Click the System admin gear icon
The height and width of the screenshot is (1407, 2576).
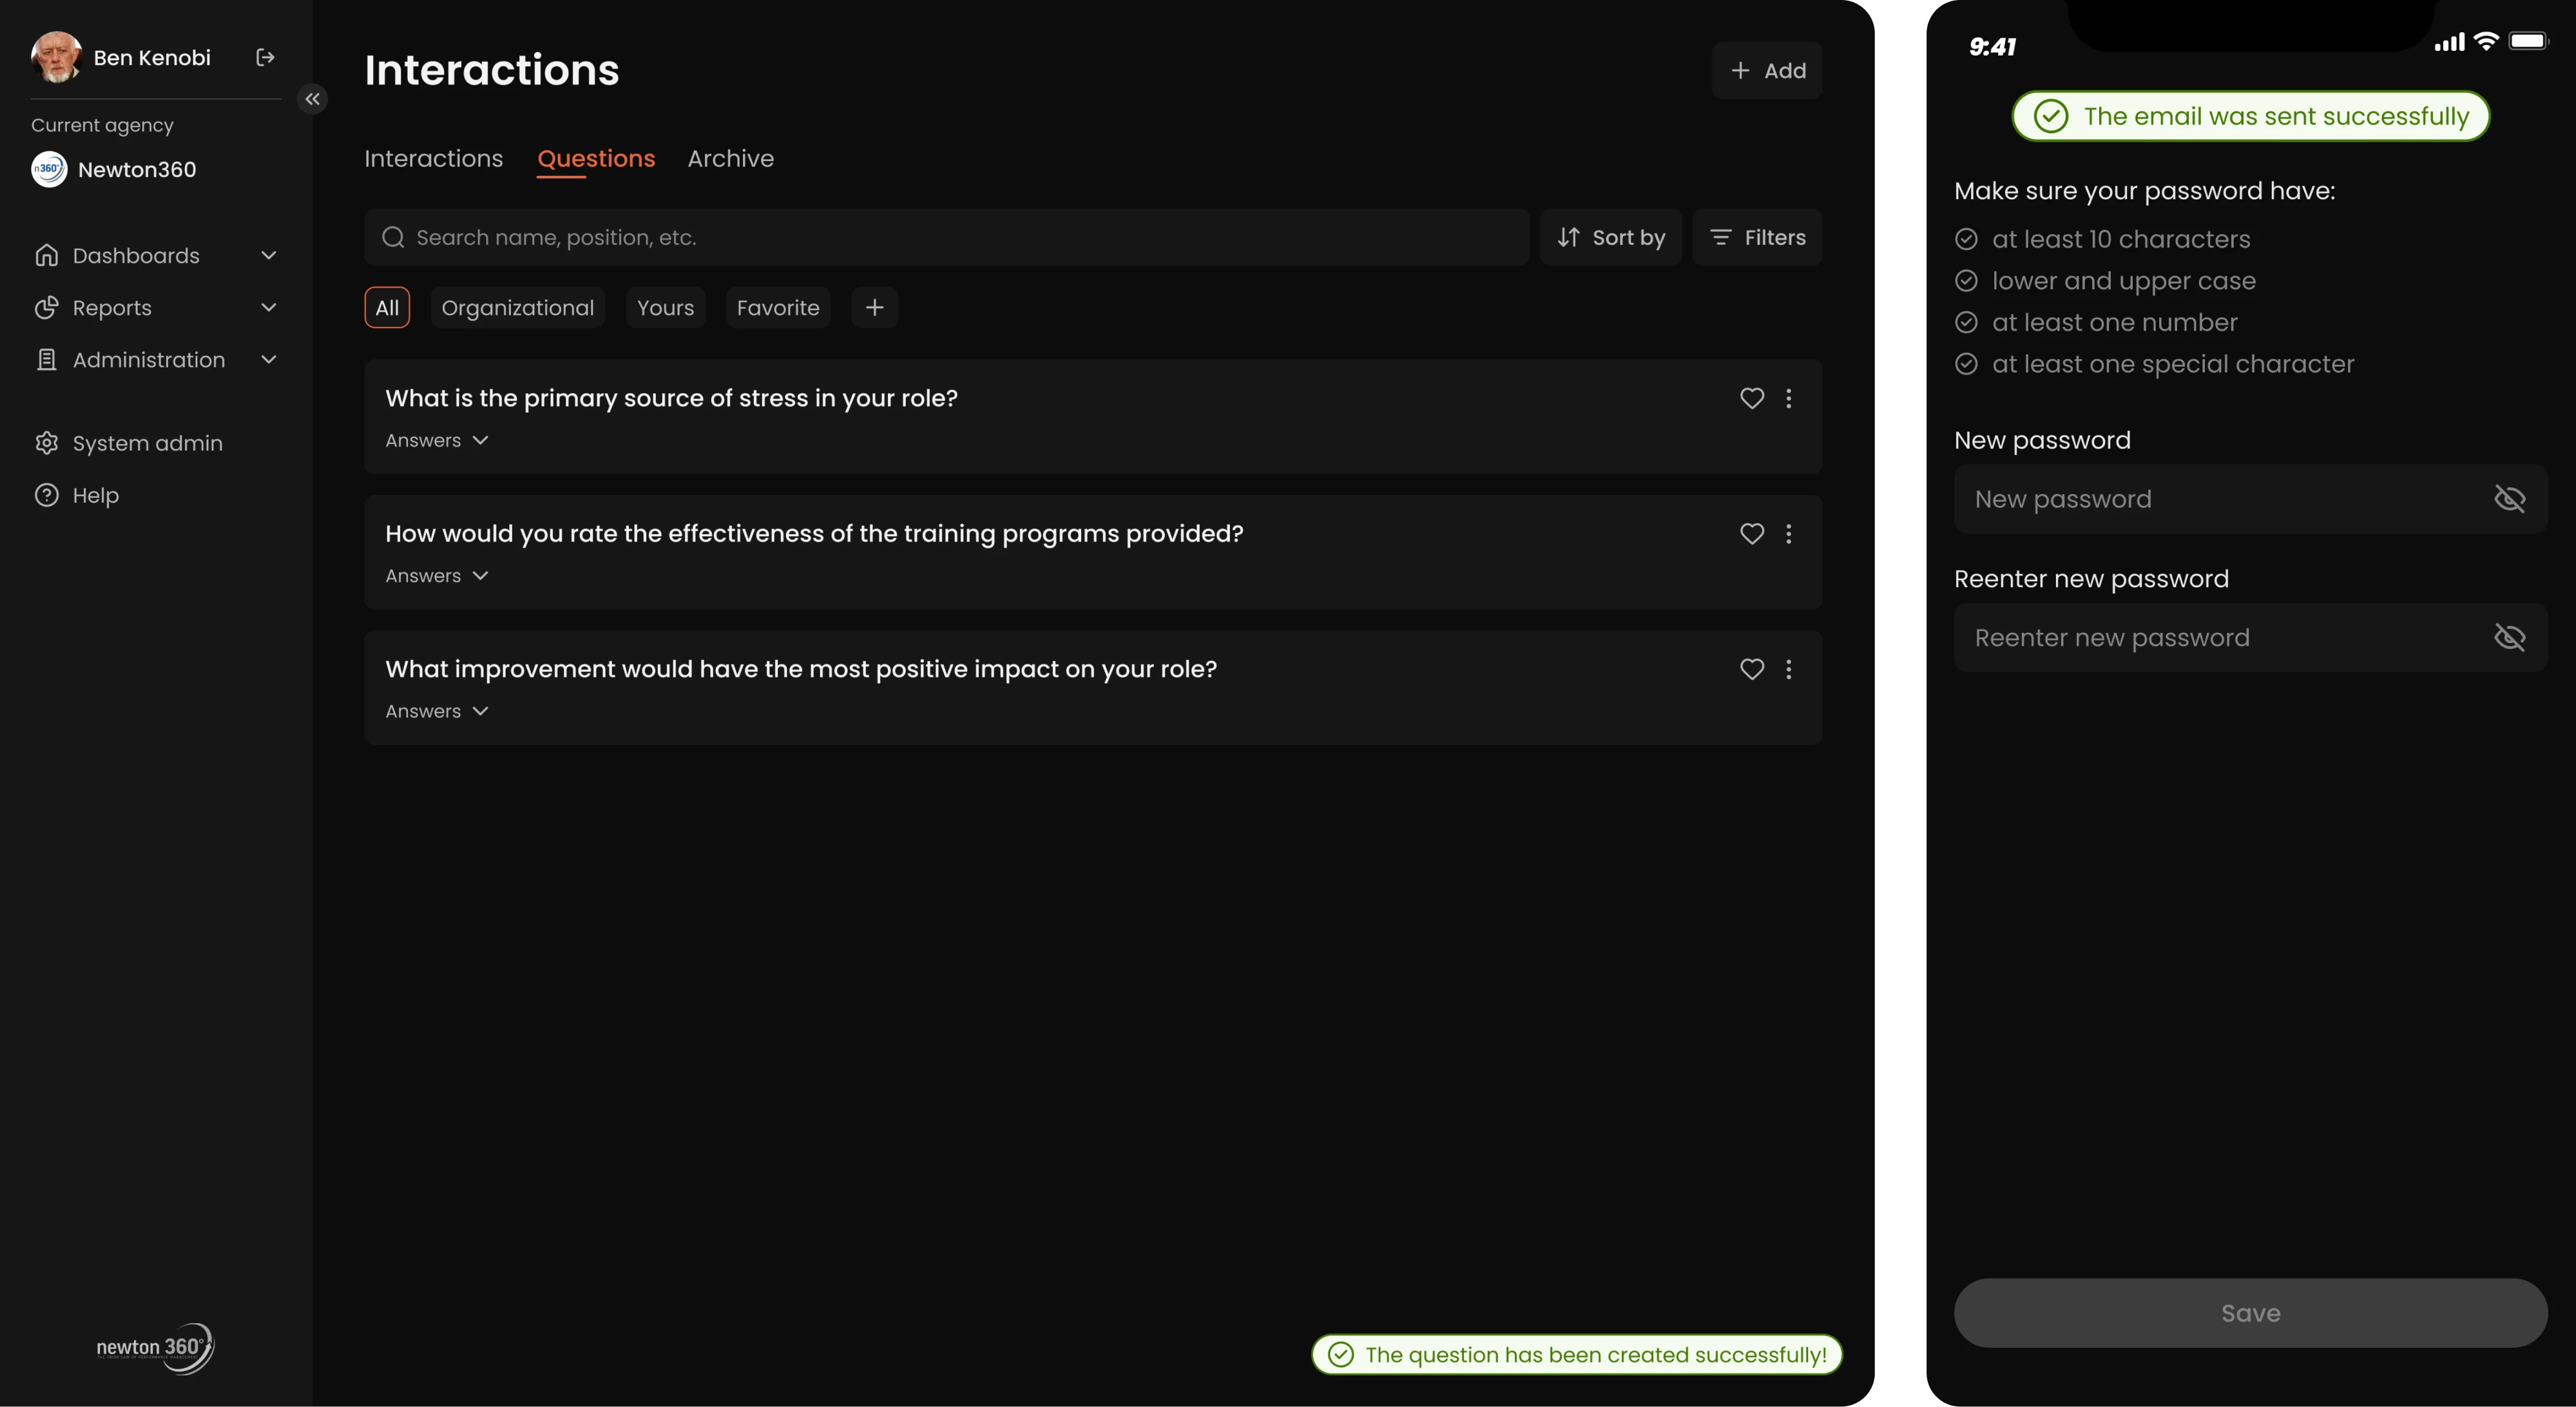tap(46, 443)
